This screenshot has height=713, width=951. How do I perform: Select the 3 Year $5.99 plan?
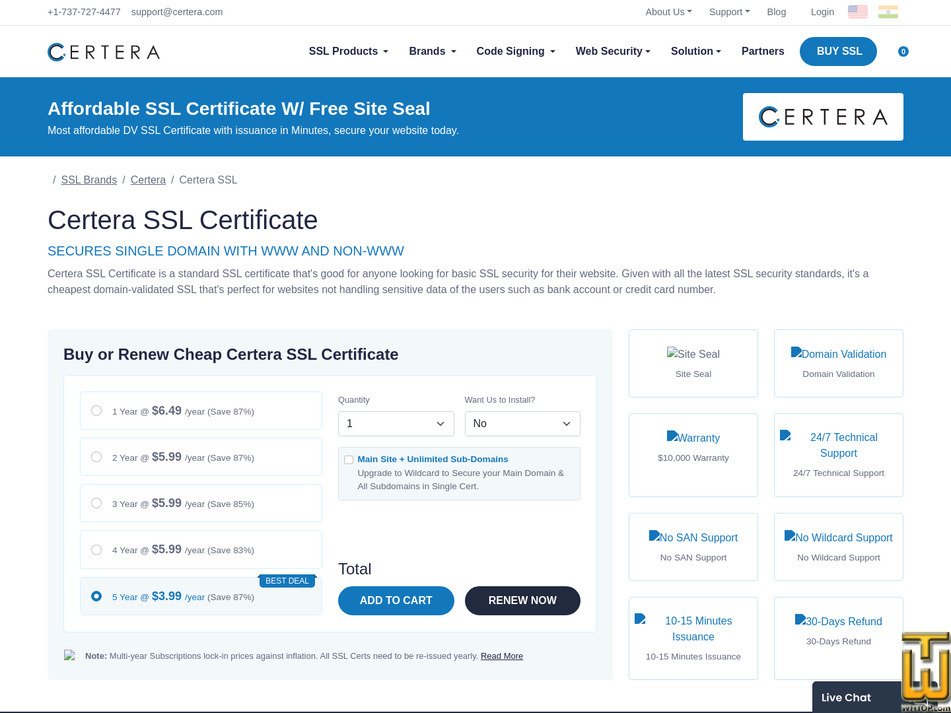tap(96, 503)
